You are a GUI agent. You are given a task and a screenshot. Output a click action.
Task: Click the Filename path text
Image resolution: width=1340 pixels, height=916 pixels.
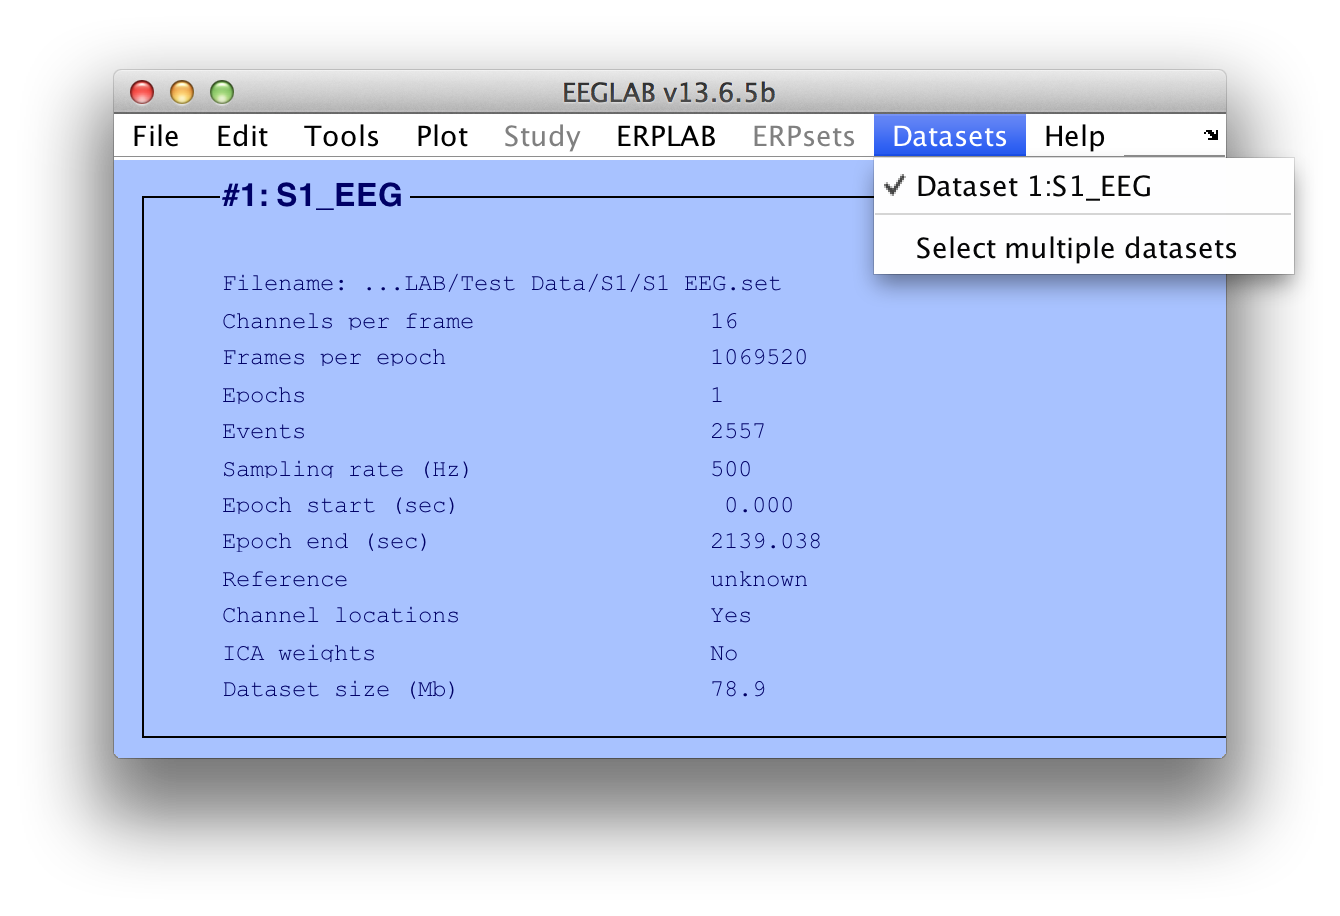click(502, 284)
